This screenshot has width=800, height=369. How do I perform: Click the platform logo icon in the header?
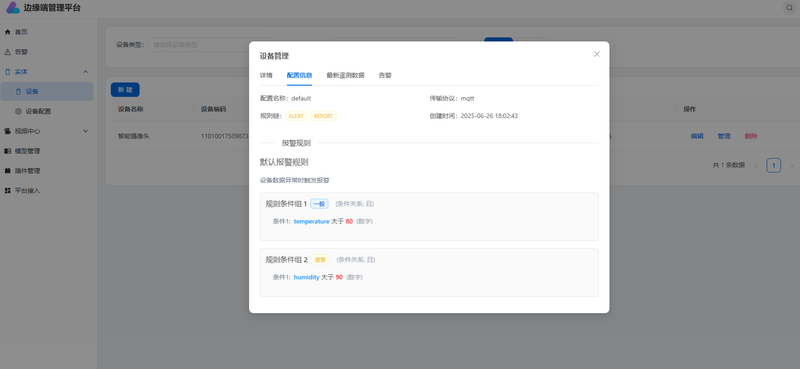(13, 8)
